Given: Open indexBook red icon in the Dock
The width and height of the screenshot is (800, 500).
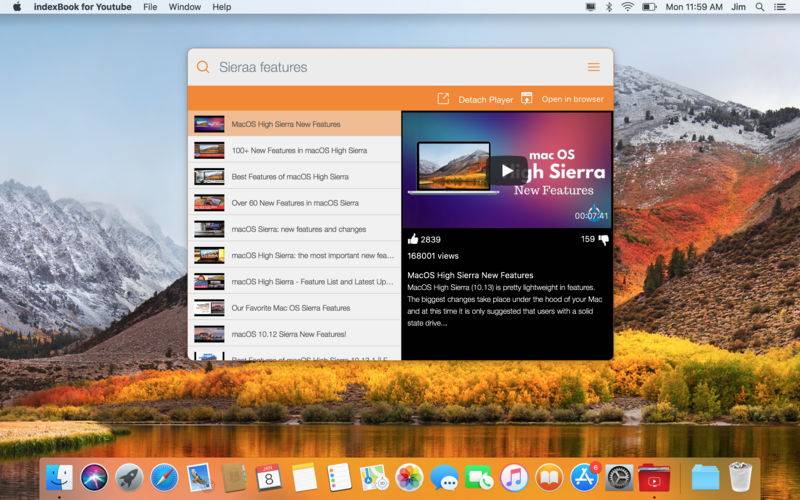Looking at the screenshot, I should 654,478.
